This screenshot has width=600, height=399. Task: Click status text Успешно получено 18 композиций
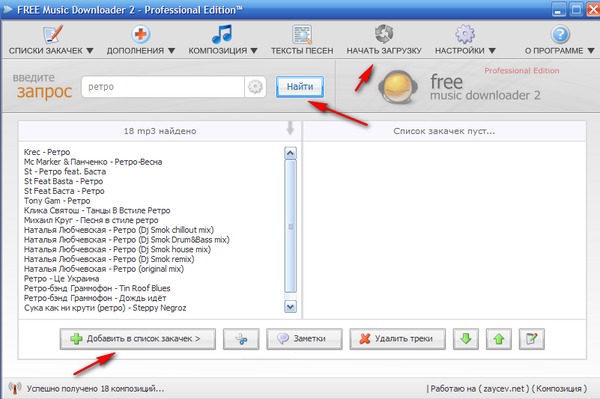coord(95,389)
